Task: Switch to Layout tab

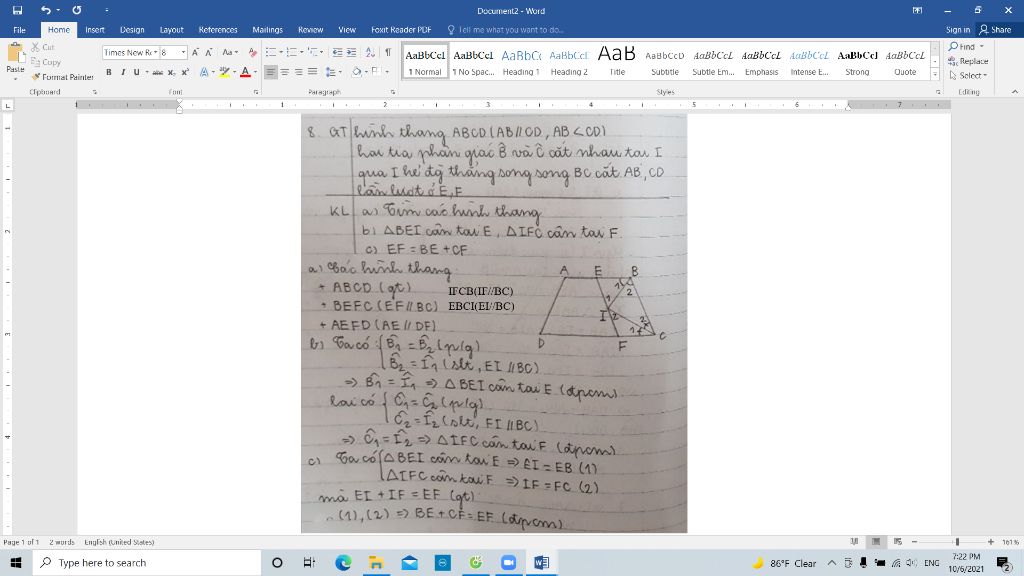Action: coord(171,30)
